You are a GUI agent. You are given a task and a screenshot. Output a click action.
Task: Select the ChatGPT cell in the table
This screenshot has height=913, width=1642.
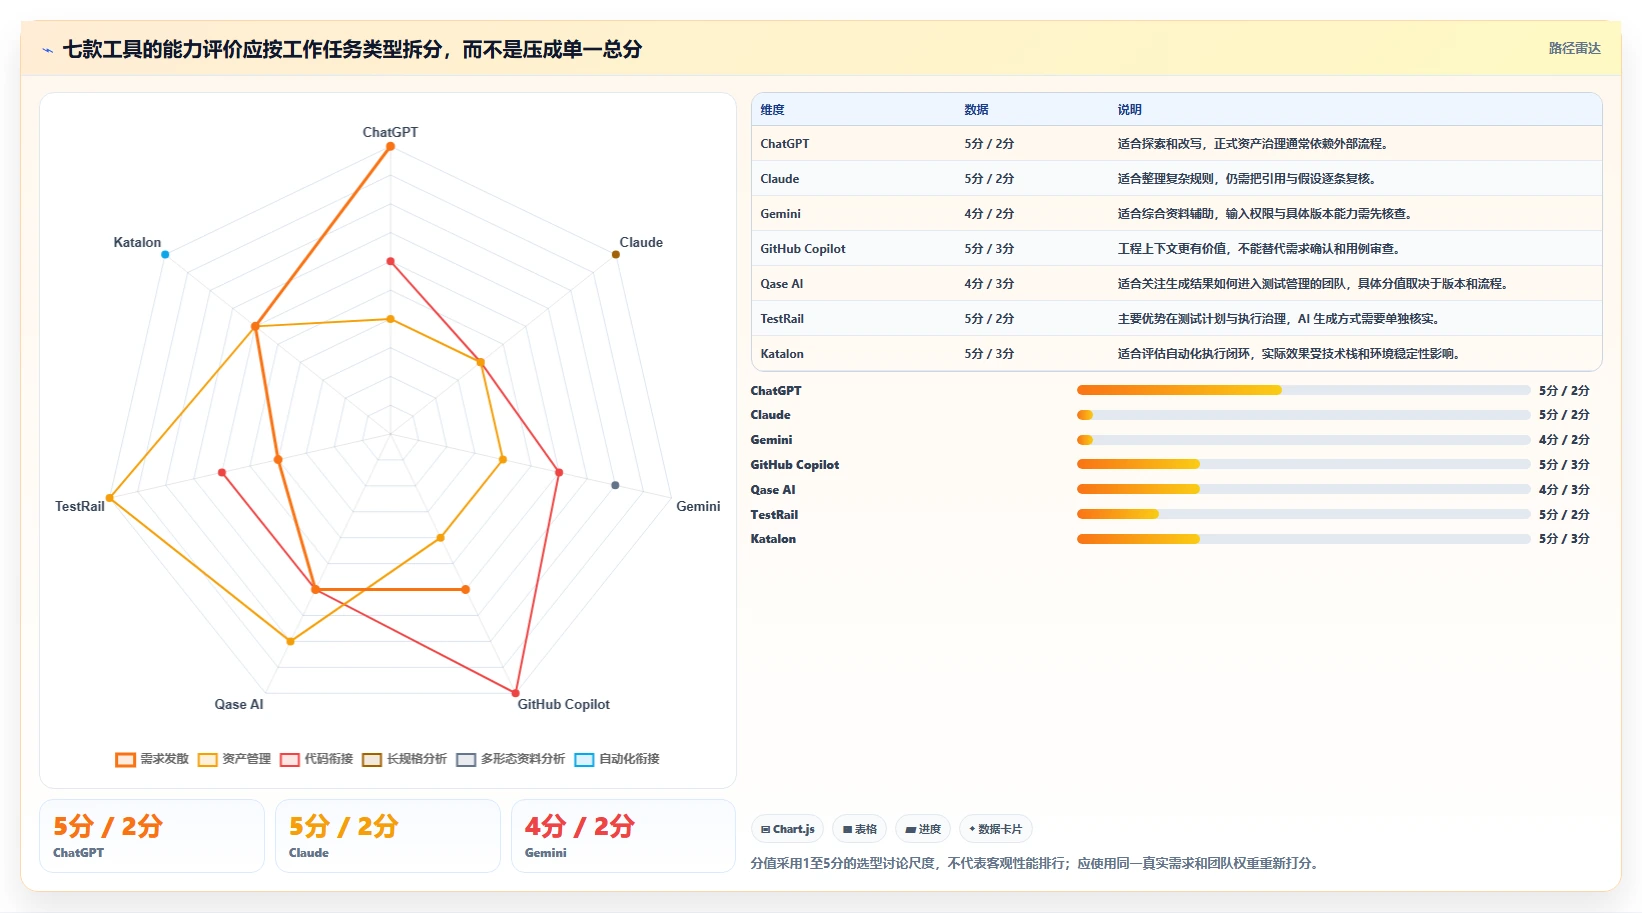(785, 144)
